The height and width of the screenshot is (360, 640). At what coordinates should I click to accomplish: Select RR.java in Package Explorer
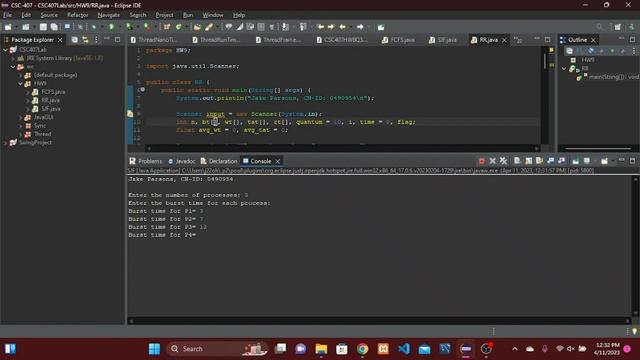coord(50,100)
